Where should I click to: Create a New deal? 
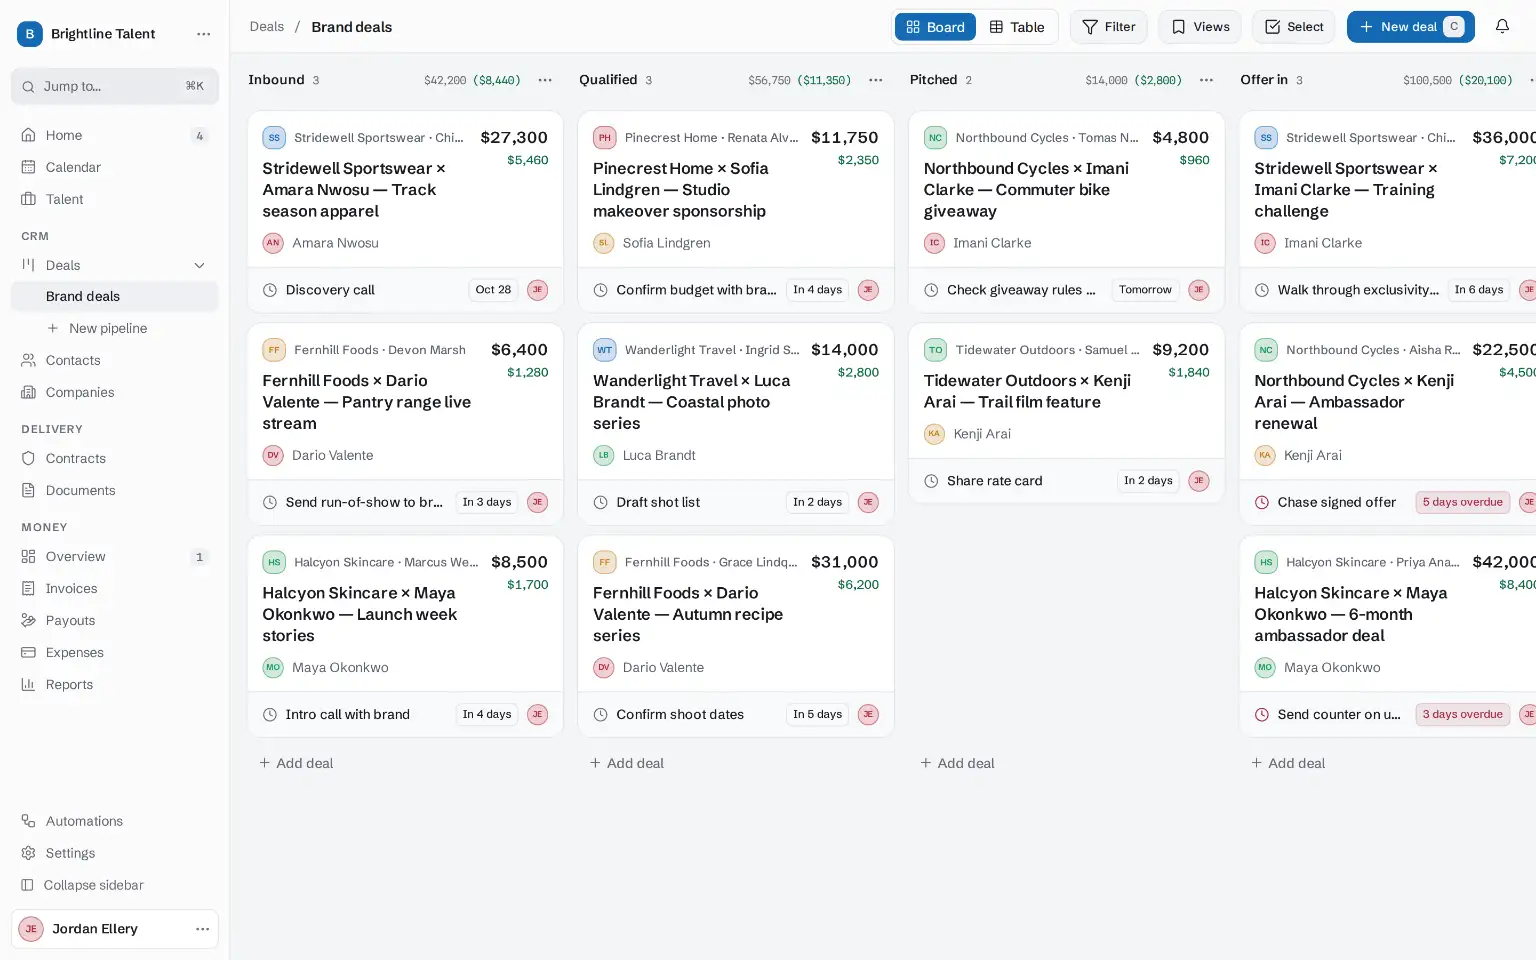point(1410,27)
